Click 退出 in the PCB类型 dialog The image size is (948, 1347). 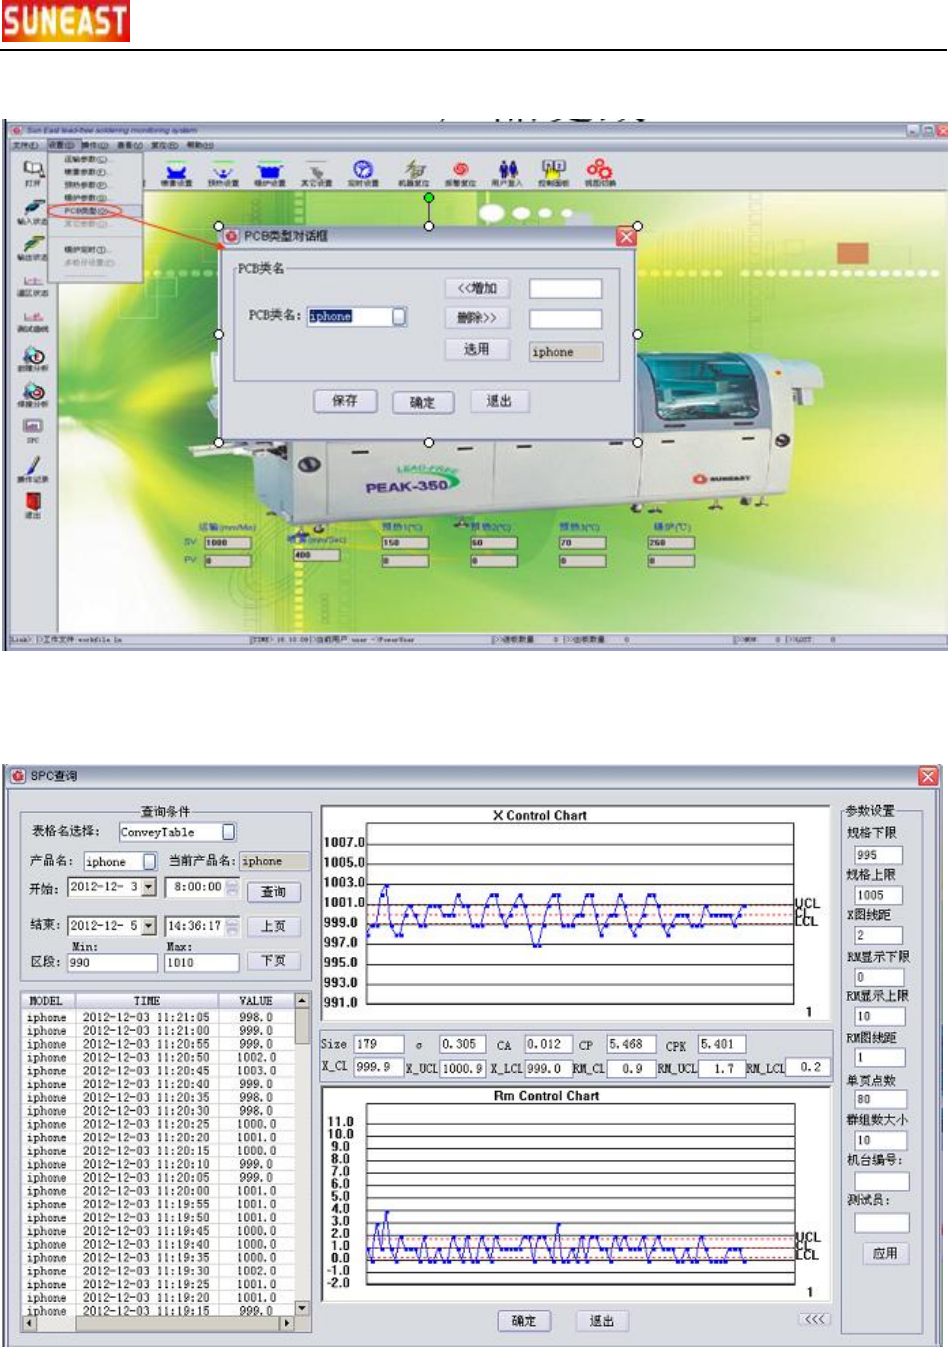coord(499,401)
